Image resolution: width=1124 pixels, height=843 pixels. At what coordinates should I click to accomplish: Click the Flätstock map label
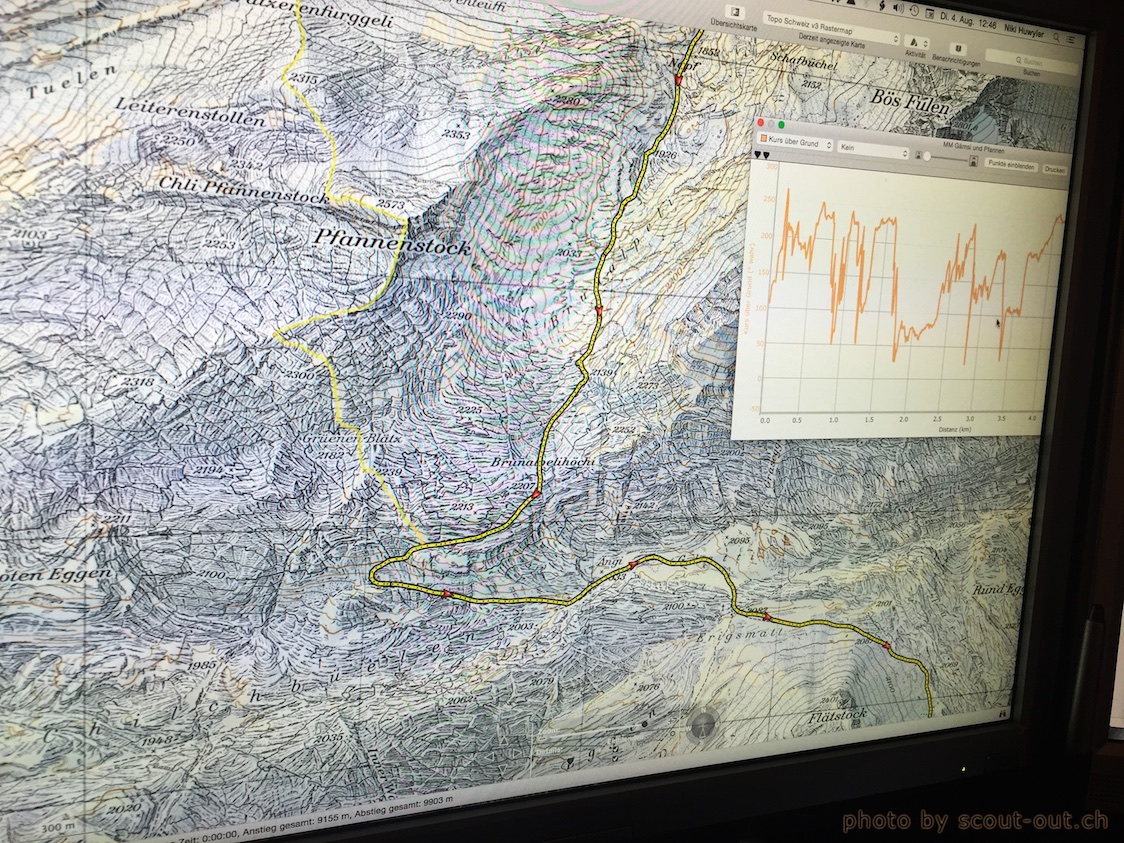tap(838, 715)
